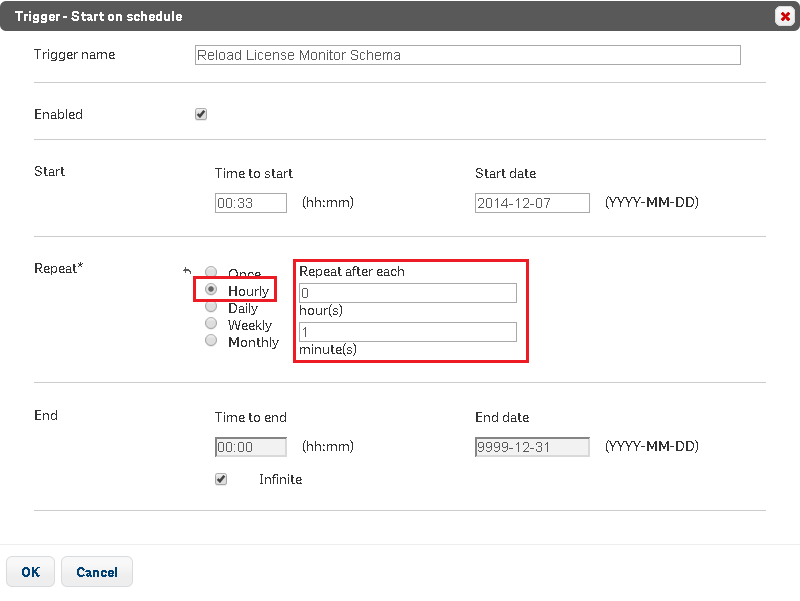Close the Trigger dialog with X icon
Viewport: 800px width, 601px height.
(784, 16)
